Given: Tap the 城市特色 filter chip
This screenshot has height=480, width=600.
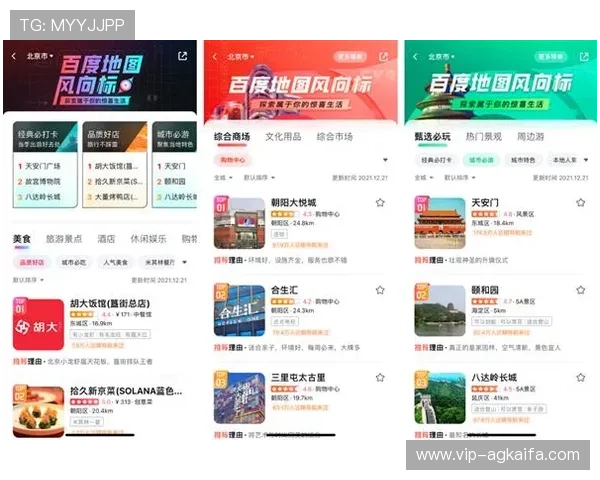Looking at the screenshot, I should point(523,160).
